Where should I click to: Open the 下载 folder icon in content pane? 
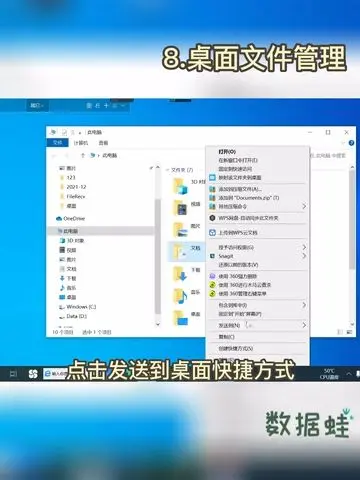[x=180, y=274]
